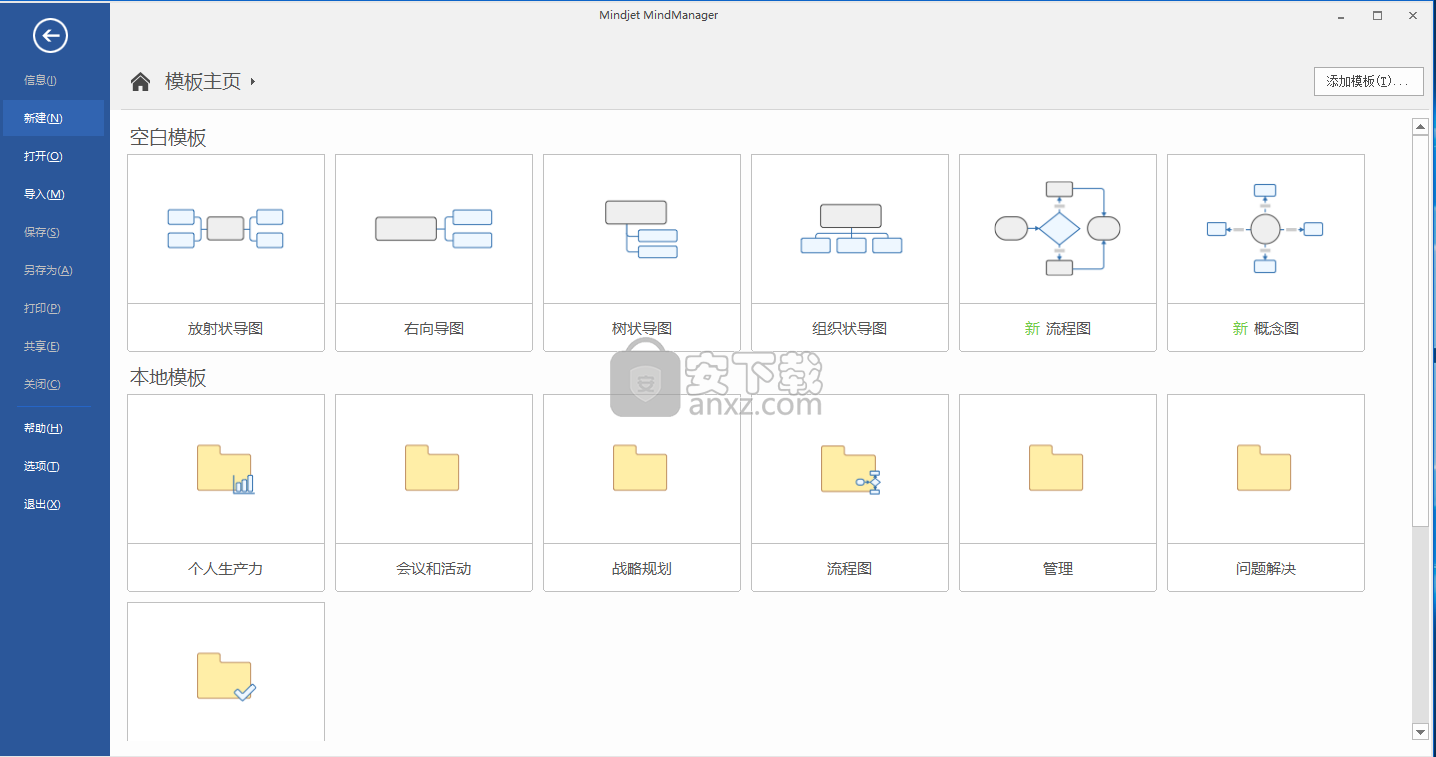Viewport: 1436px width, 757px height.
Task: Select the 放射状导图 radial map template icon
Action: (226, 229)
